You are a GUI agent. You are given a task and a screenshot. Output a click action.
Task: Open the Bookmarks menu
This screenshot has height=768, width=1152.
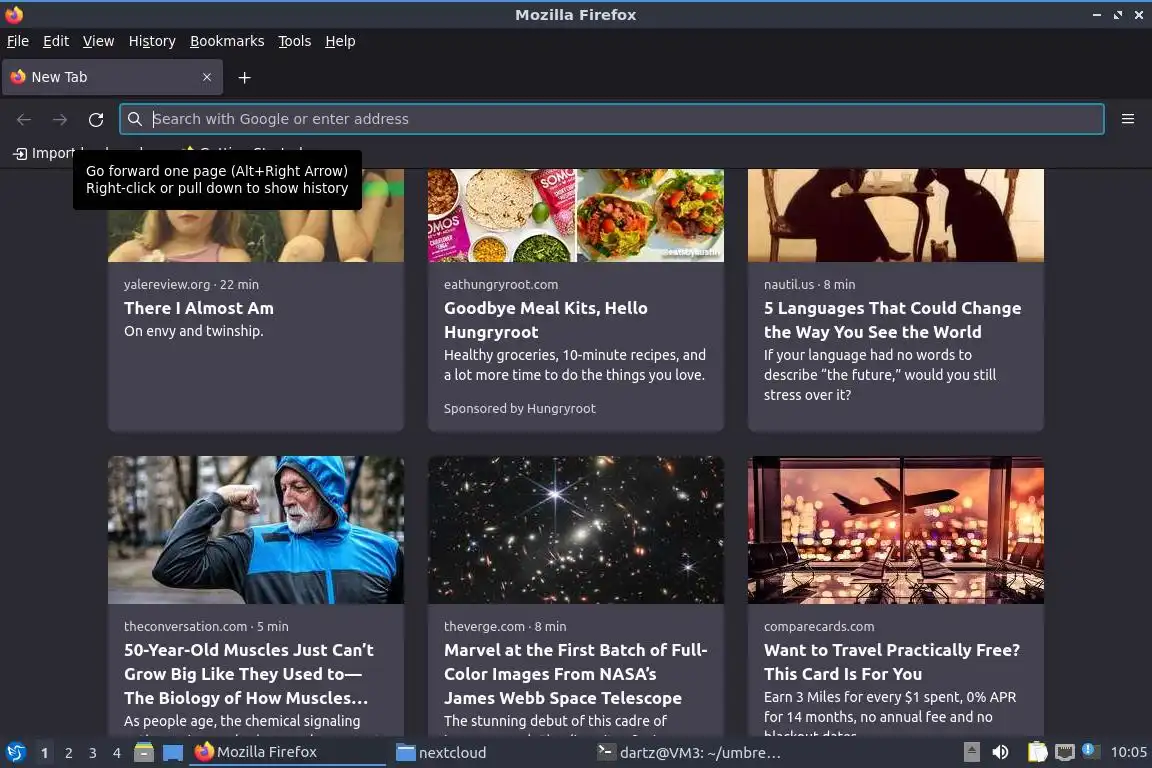227,41
